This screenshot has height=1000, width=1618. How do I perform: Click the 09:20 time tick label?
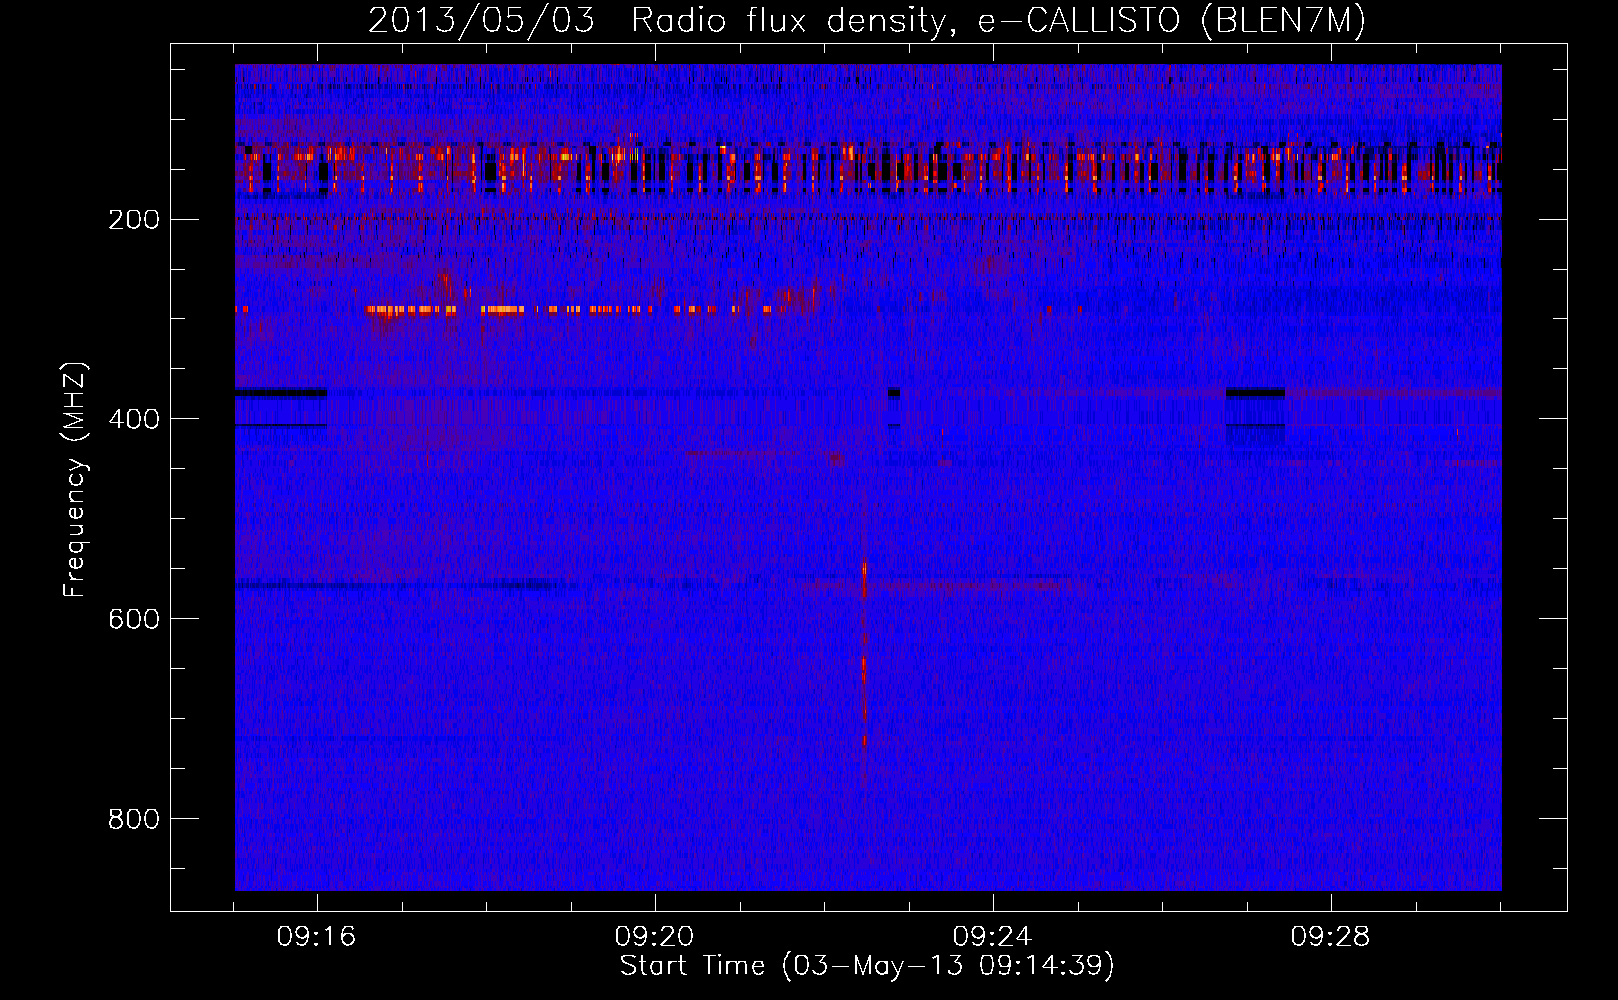point(655,937)
